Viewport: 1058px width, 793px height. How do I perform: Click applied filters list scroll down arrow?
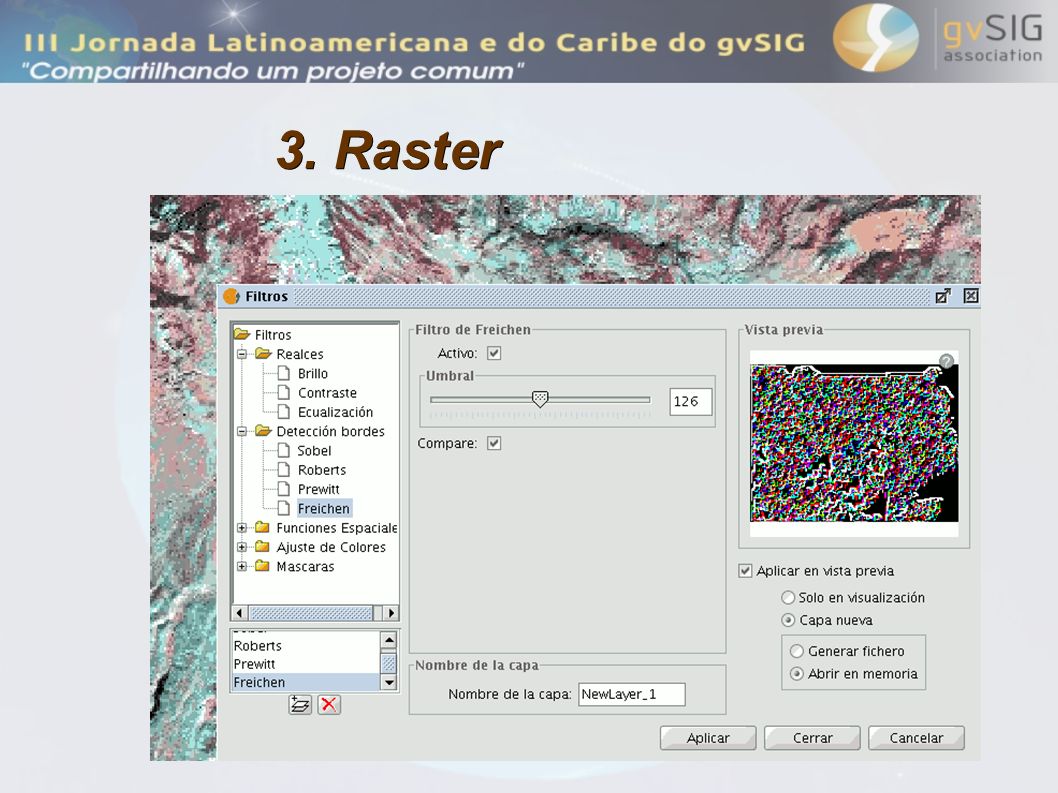389,682
